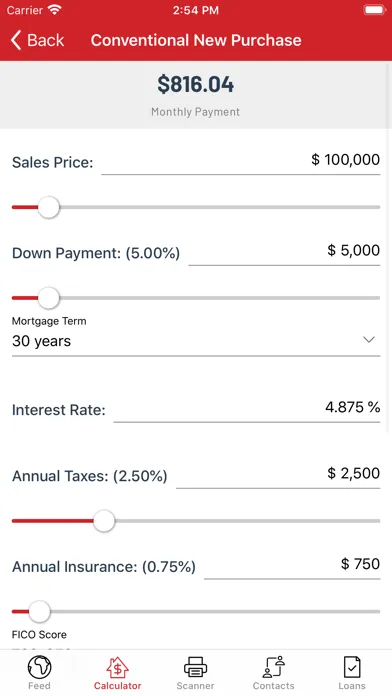Tap the back chevron arrow

(16, 40)
